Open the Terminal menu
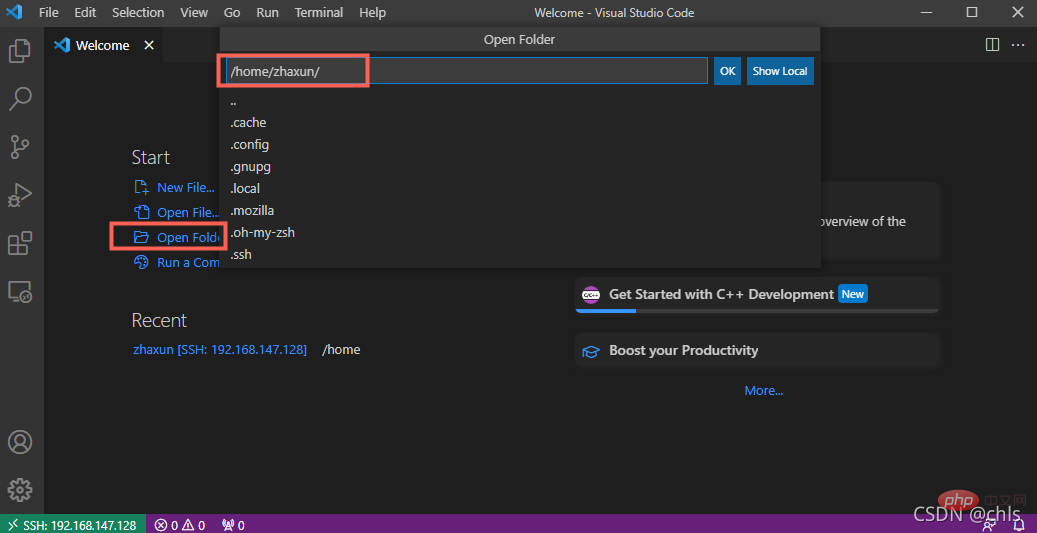The image size is (1037, 533). tap(318, 13)
